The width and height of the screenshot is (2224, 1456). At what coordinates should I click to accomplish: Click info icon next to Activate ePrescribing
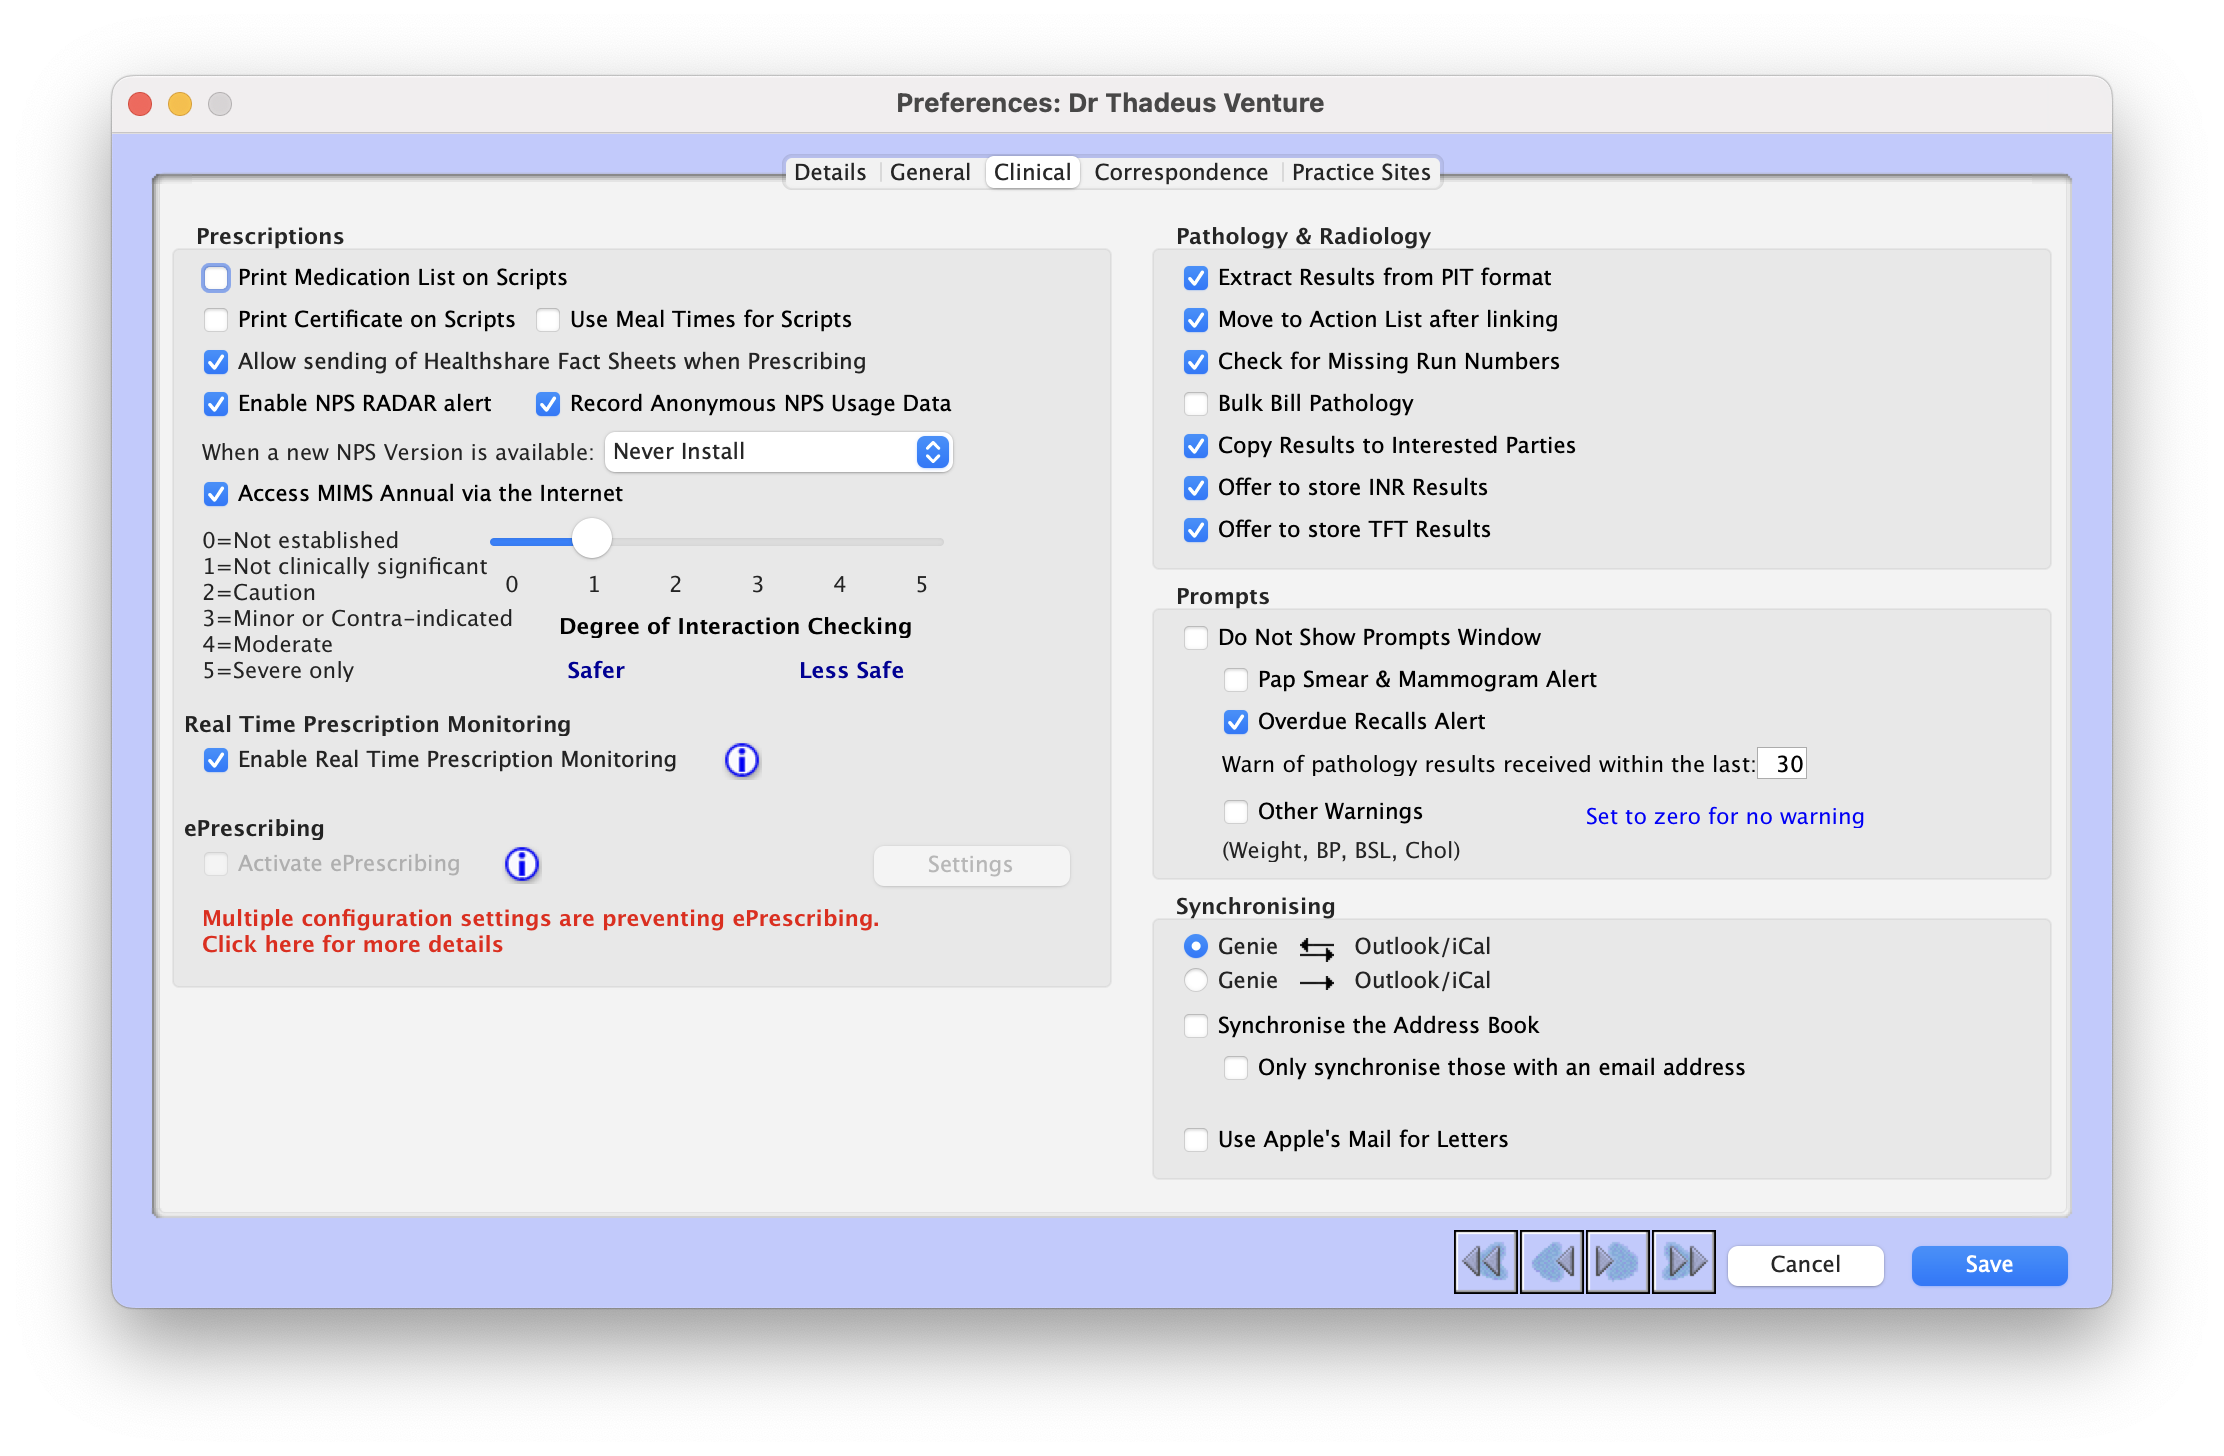[x=522, y=864]
